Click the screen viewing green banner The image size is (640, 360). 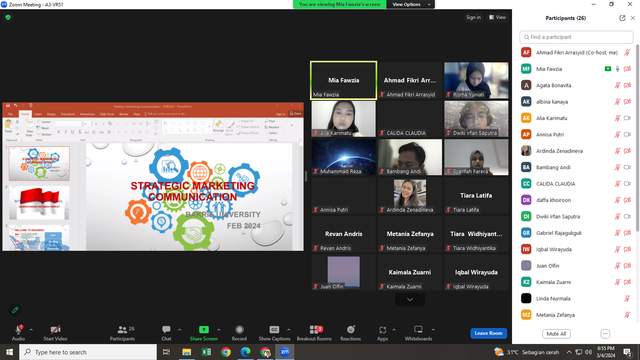(339, 4)
